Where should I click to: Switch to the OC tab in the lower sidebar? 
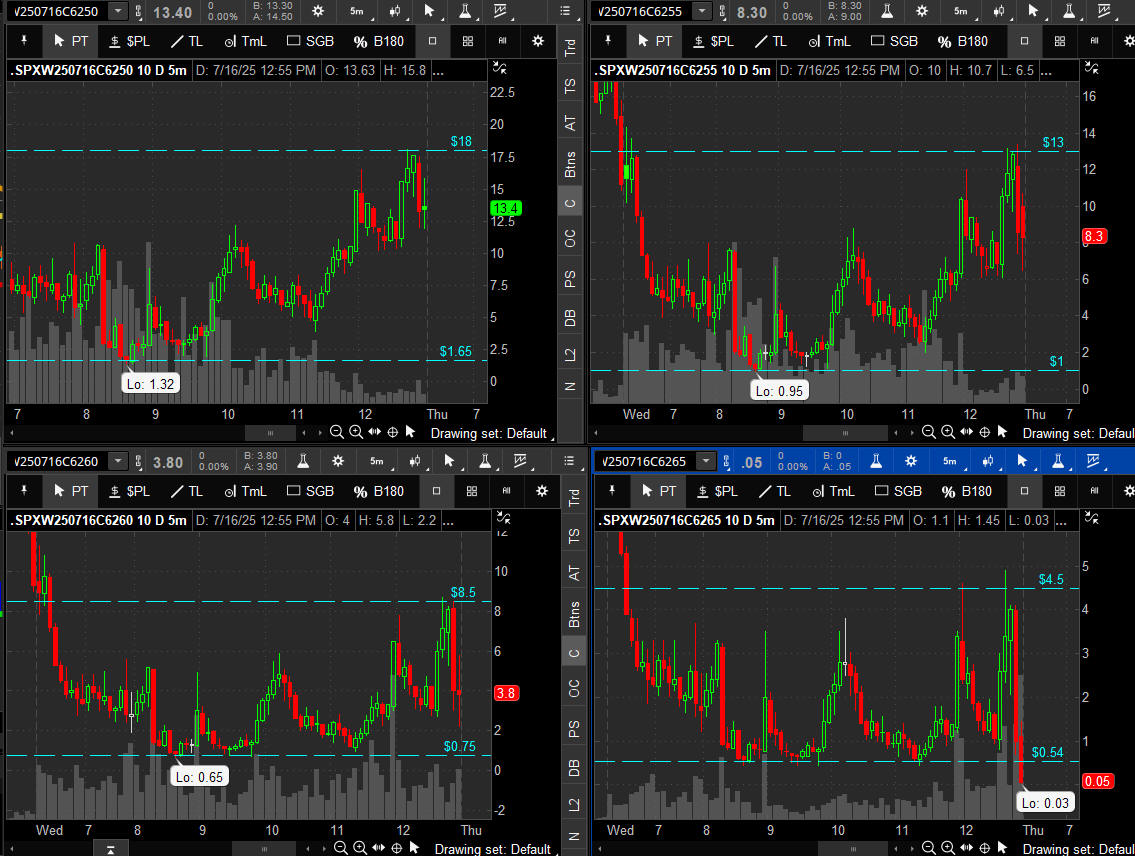571,689
